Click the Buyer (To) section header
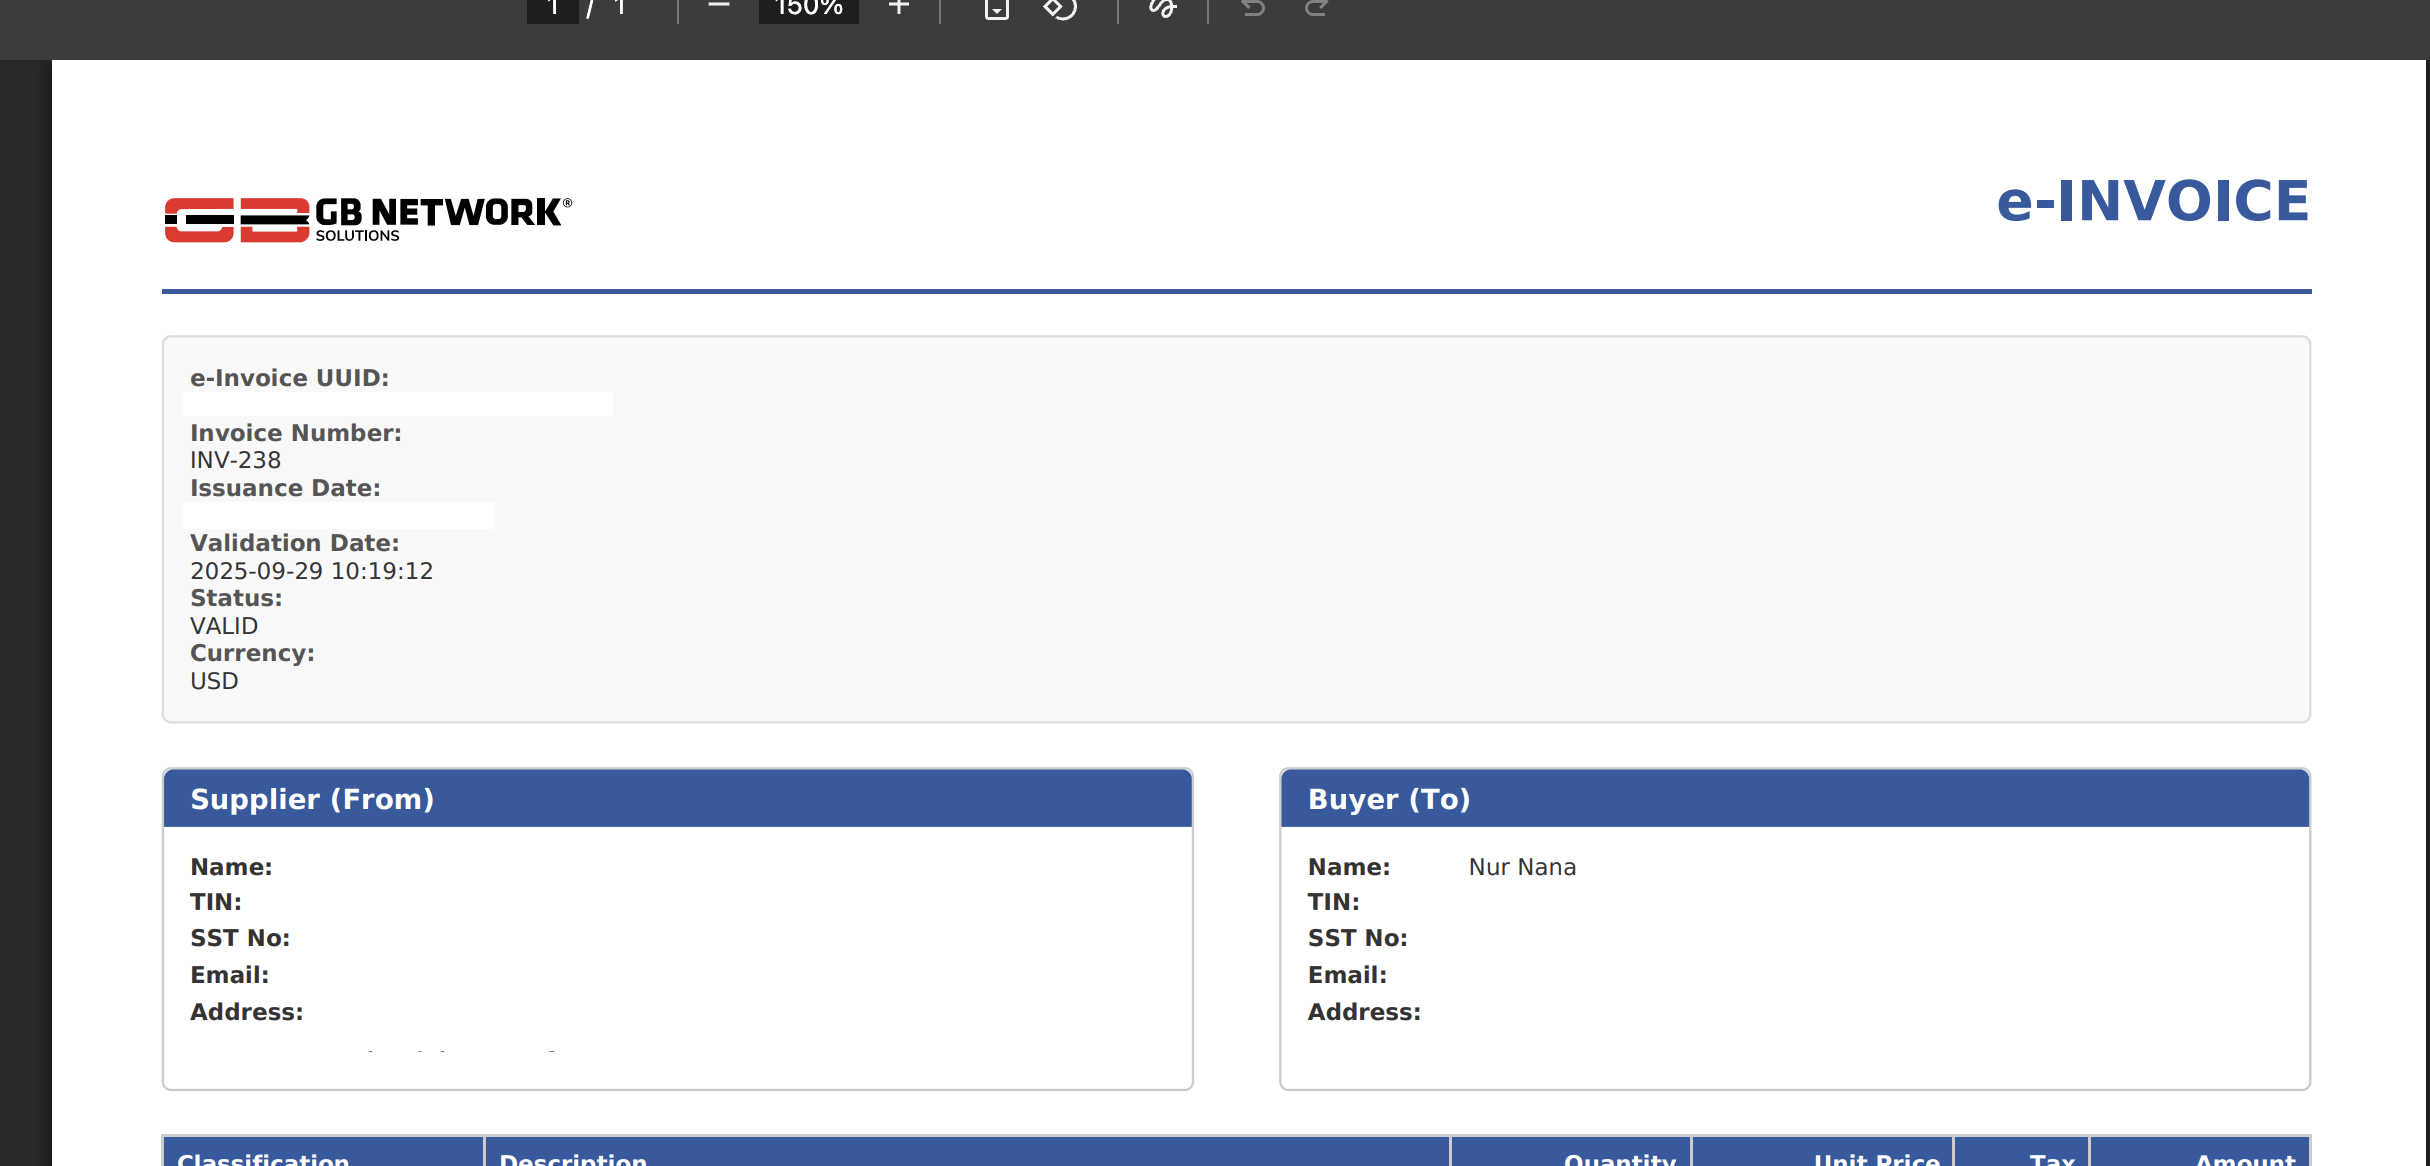 (x=1389, y=799)
